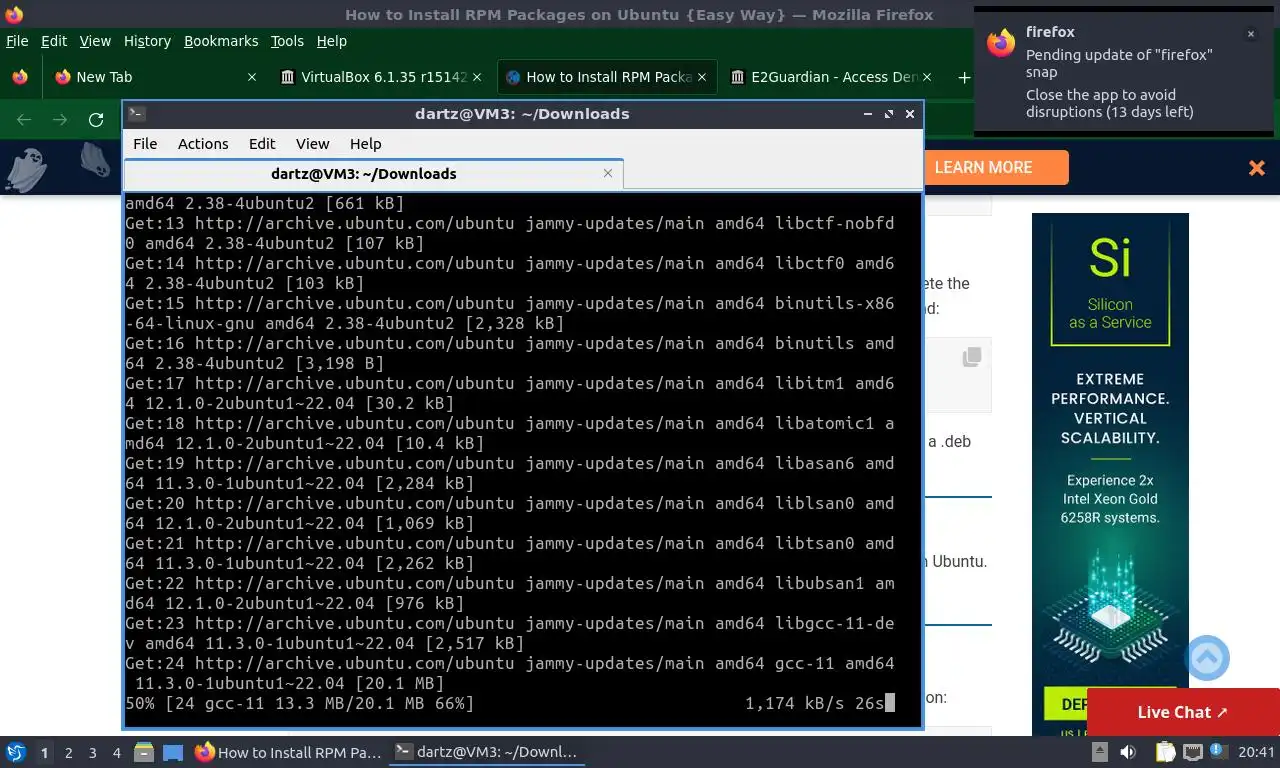
Task: Dismiss the firefox snap update notification
Action: pyautogui.click(x=1250, y=34)
